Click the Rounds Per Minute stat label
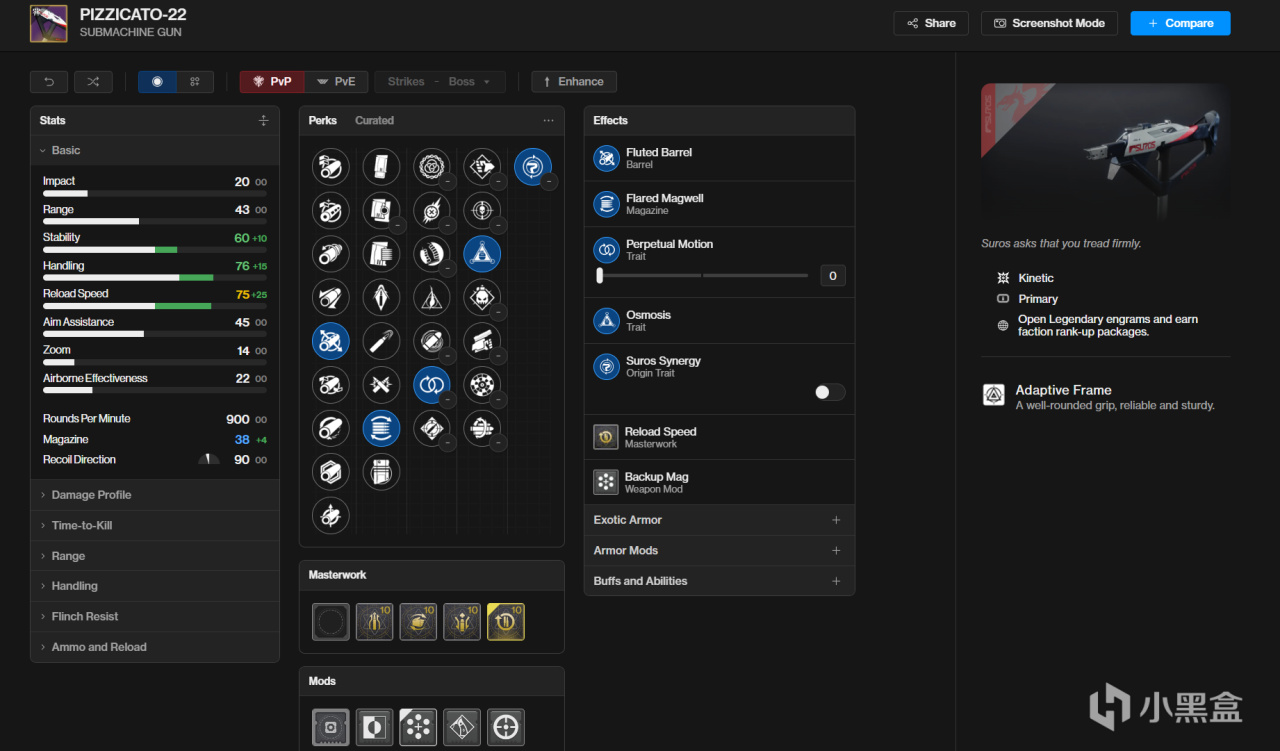Image resolution: width=1280 pixels, height=751 pixels. 87,419
